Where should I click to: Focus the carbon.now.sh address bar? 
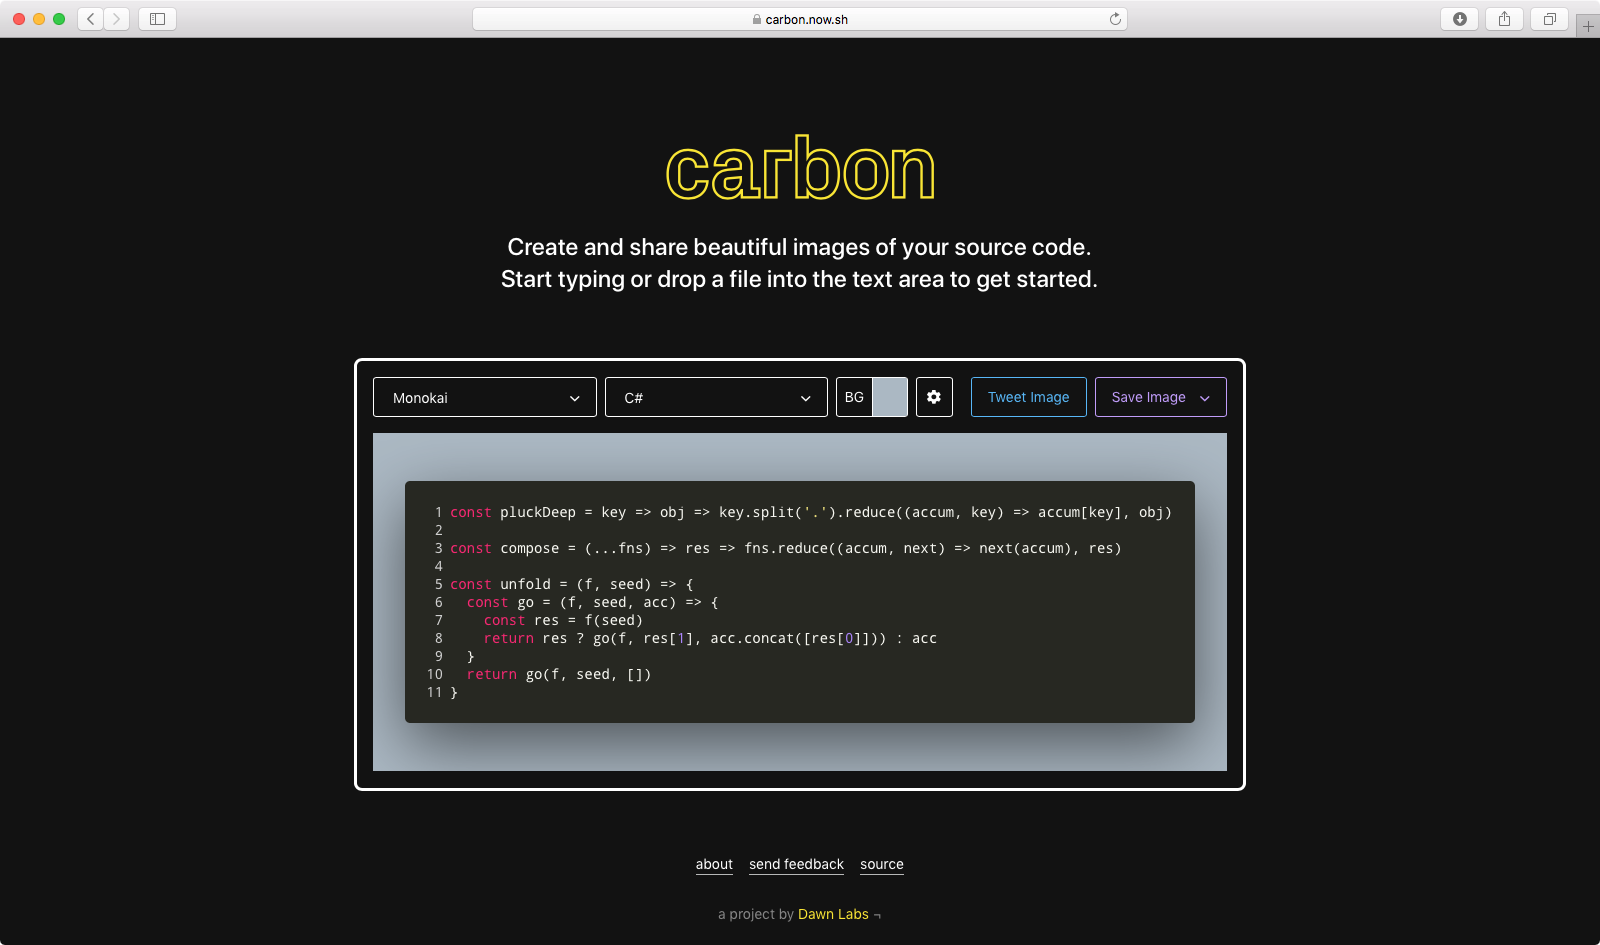pos(800,19)
